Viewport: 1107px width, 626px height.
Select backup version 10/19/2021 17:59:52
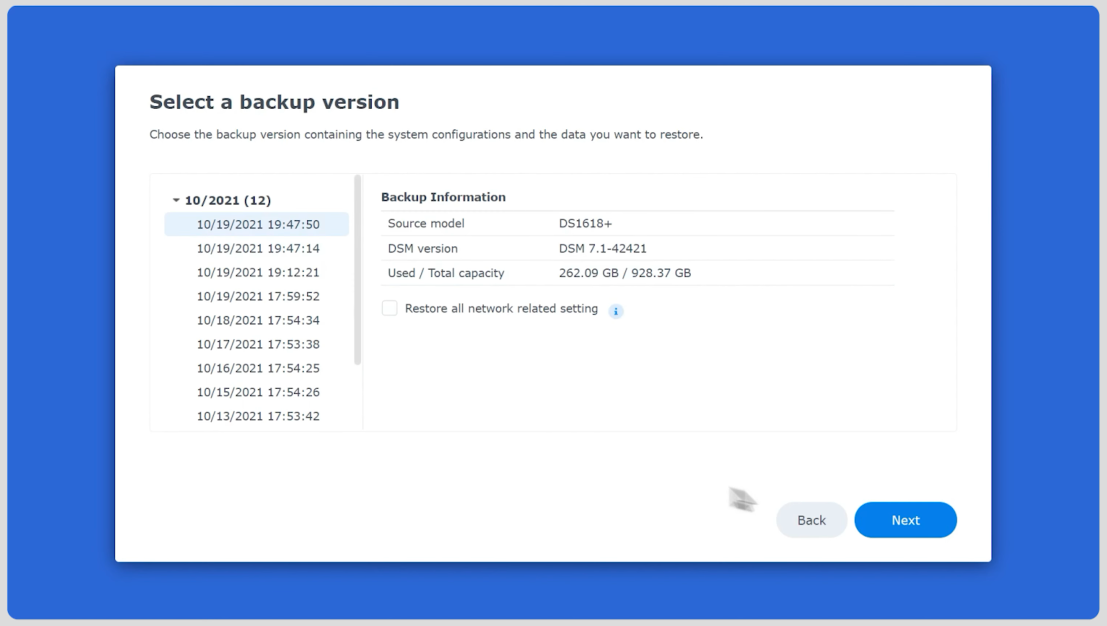[x=257, y=296]
